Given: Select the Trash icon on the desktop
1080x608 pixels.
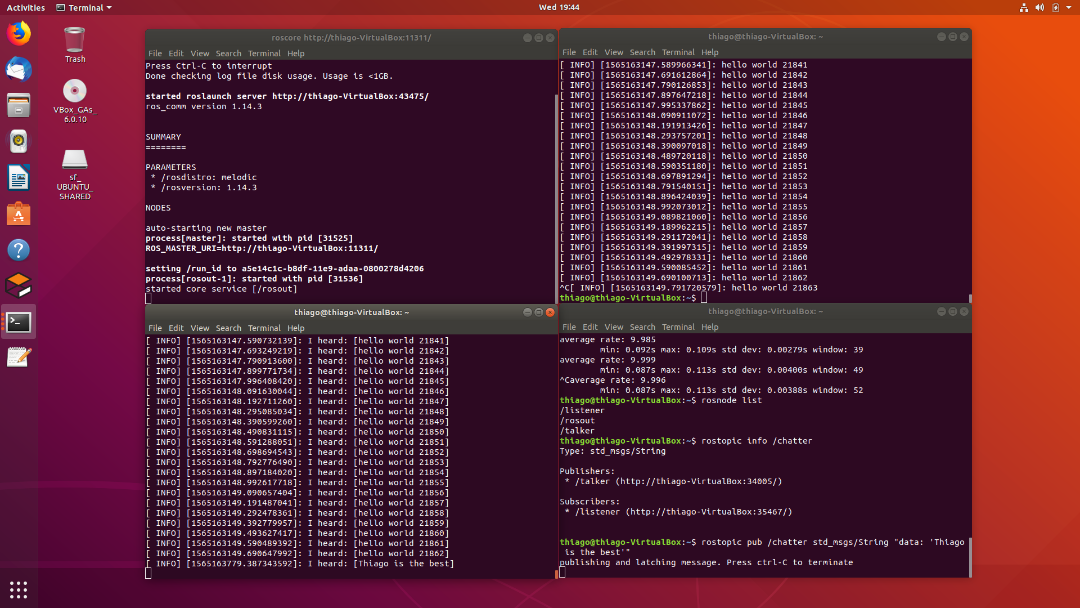Looking at the screenshot, I should (x=75, y=41).
